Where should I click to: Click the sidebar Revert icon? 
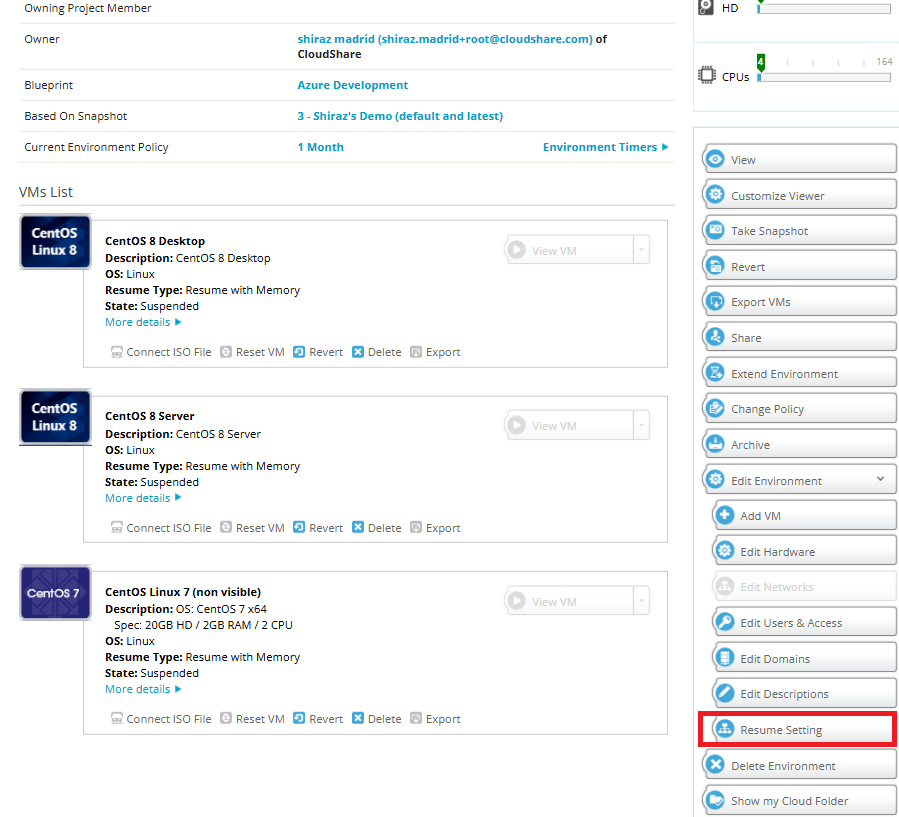[715, 266]
